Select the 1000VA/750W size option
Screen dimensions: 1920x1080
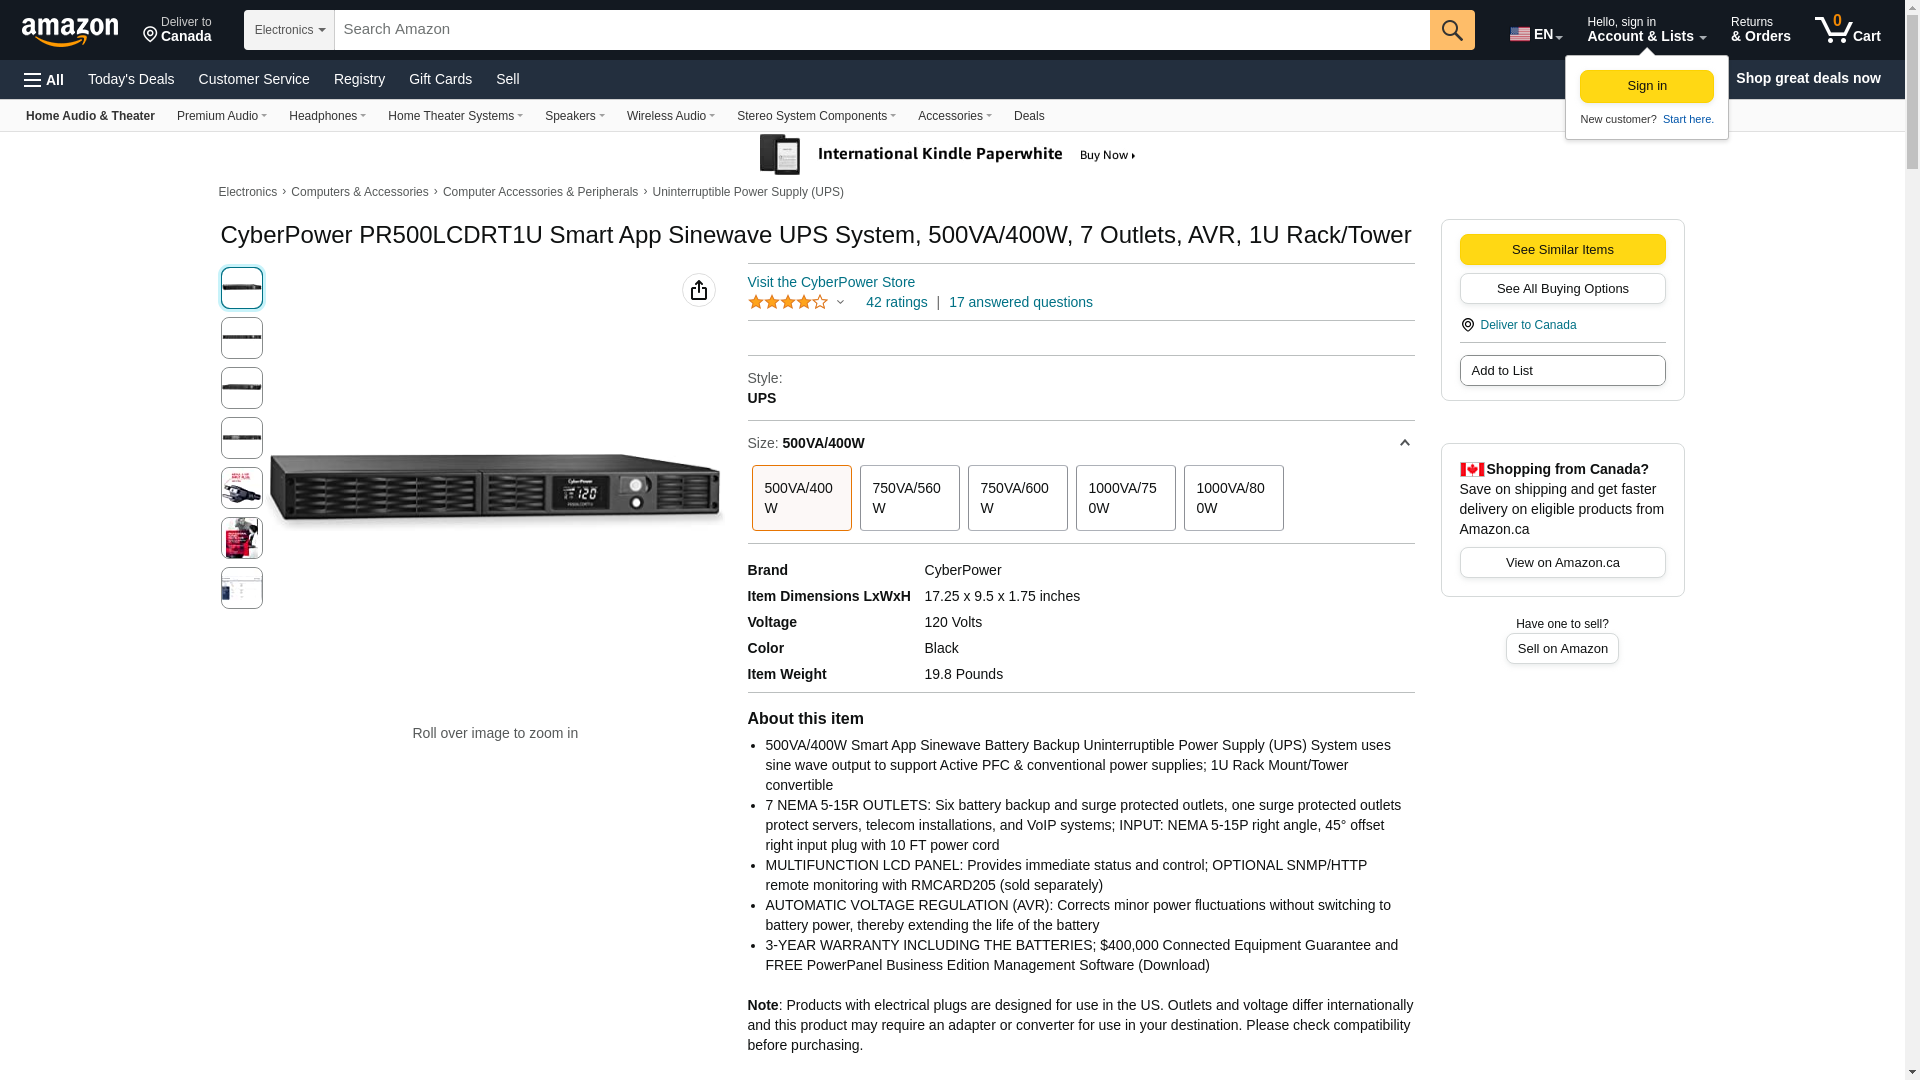coord(1125,498)
